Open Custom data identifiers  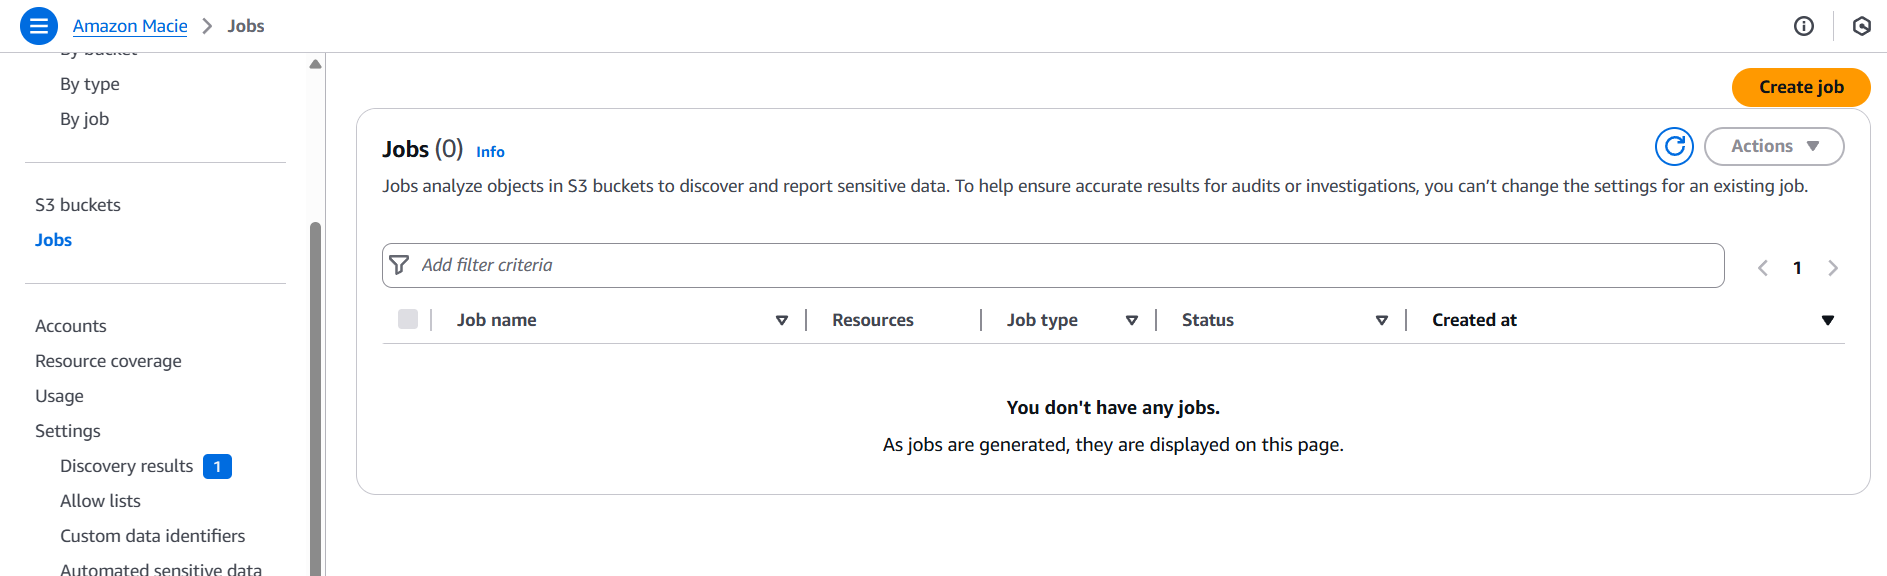coord(153,536)
